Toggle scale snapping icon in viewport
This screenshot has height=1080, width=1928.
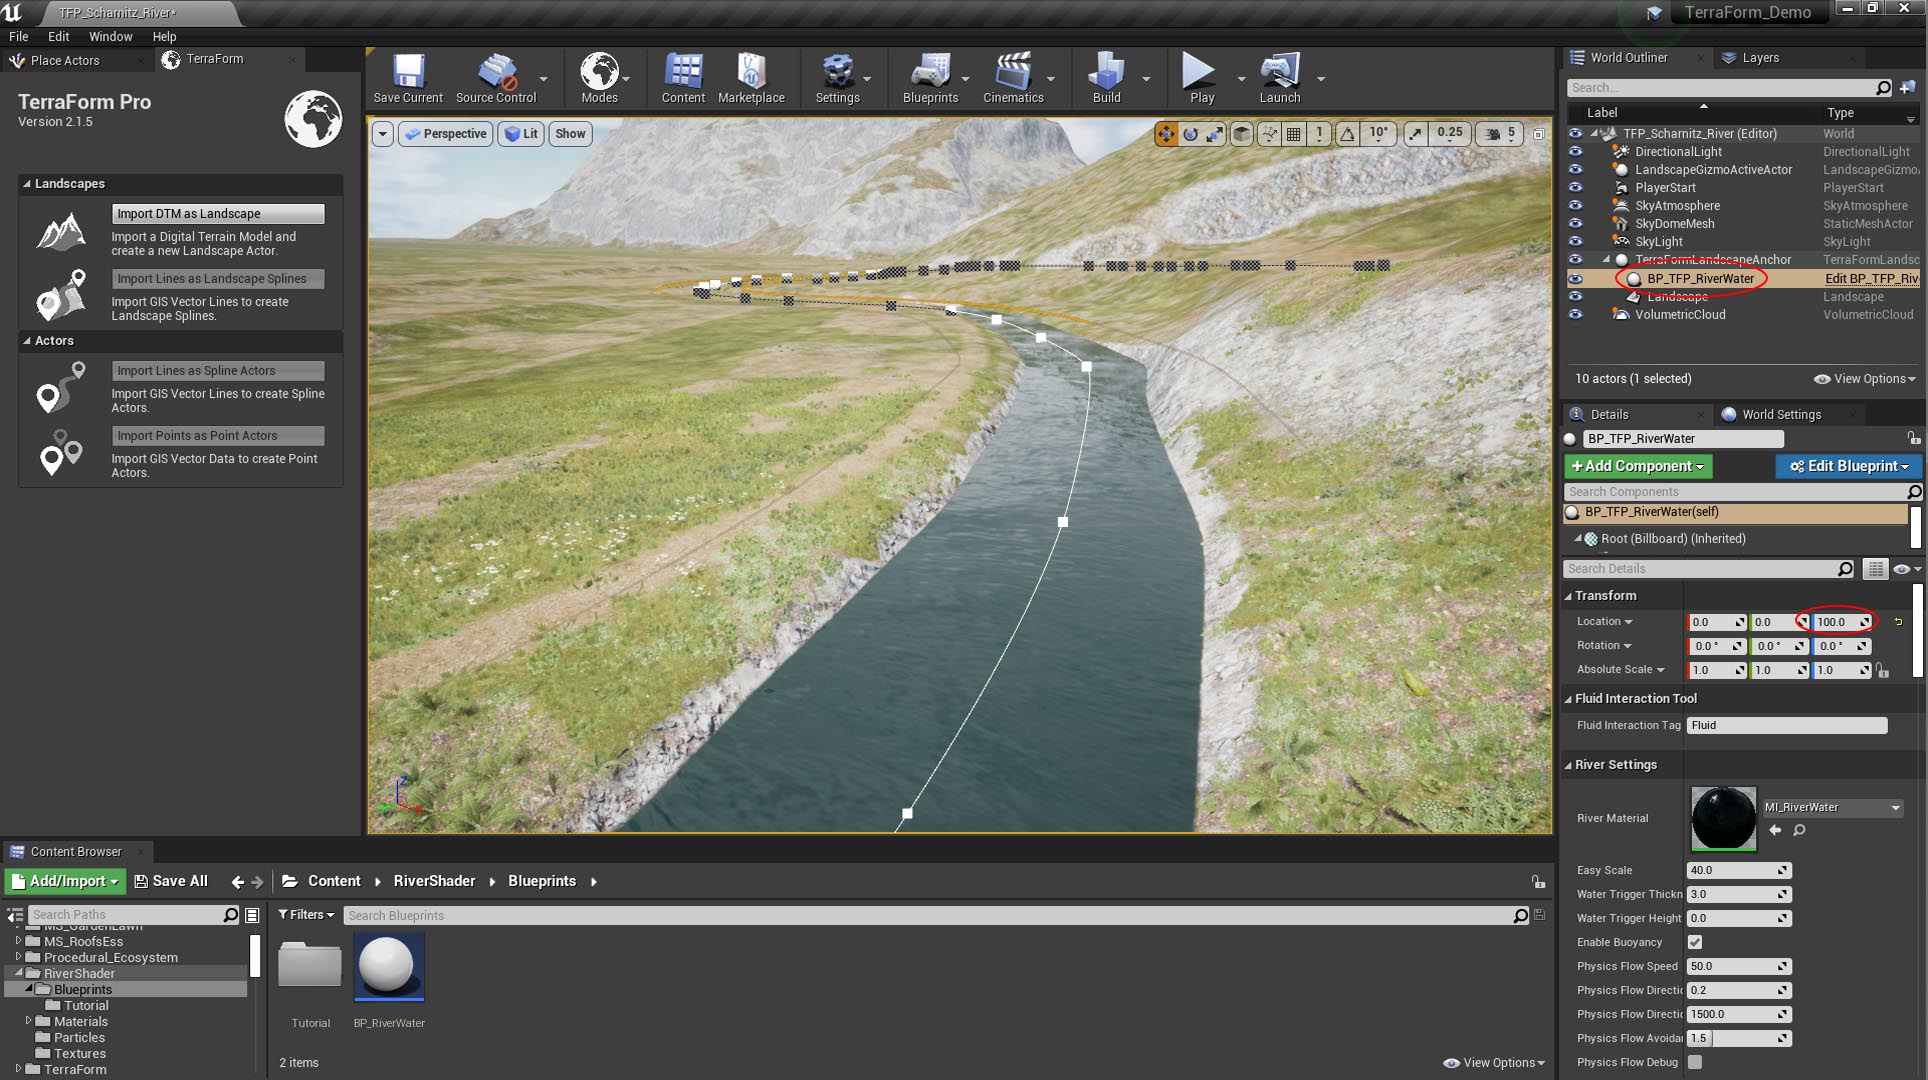click(x=1415, y=134)
